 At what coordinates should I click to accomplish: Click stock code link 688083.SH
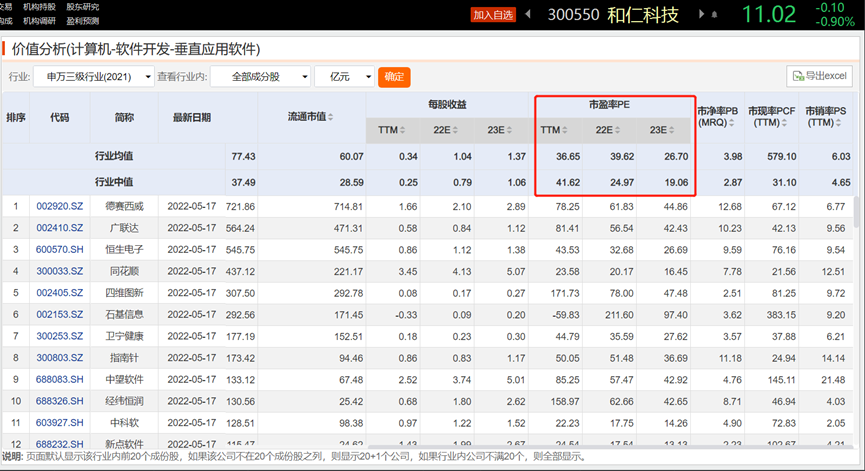62,379
